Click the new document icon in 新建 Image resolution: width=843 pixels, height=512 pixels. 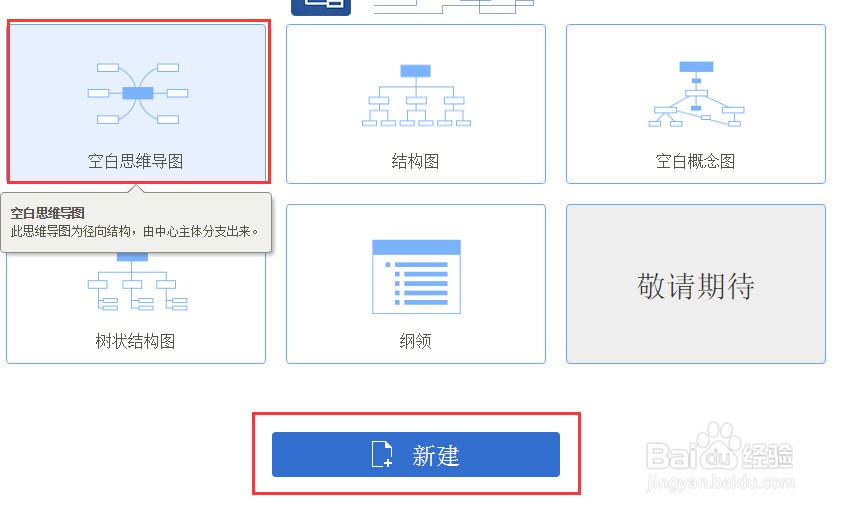382,454
